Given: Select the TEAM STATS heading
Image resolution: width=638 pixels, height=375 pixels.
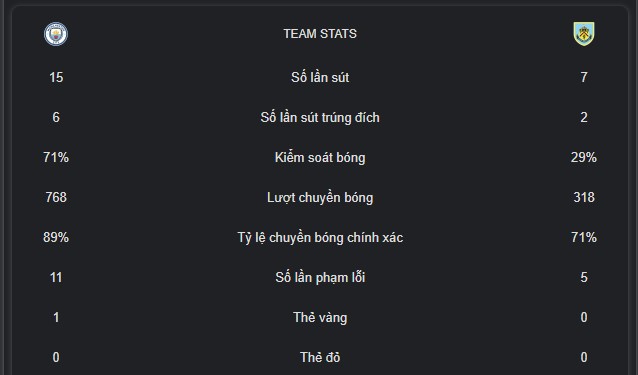Looking at the screenshot, I should pos(320,34).
